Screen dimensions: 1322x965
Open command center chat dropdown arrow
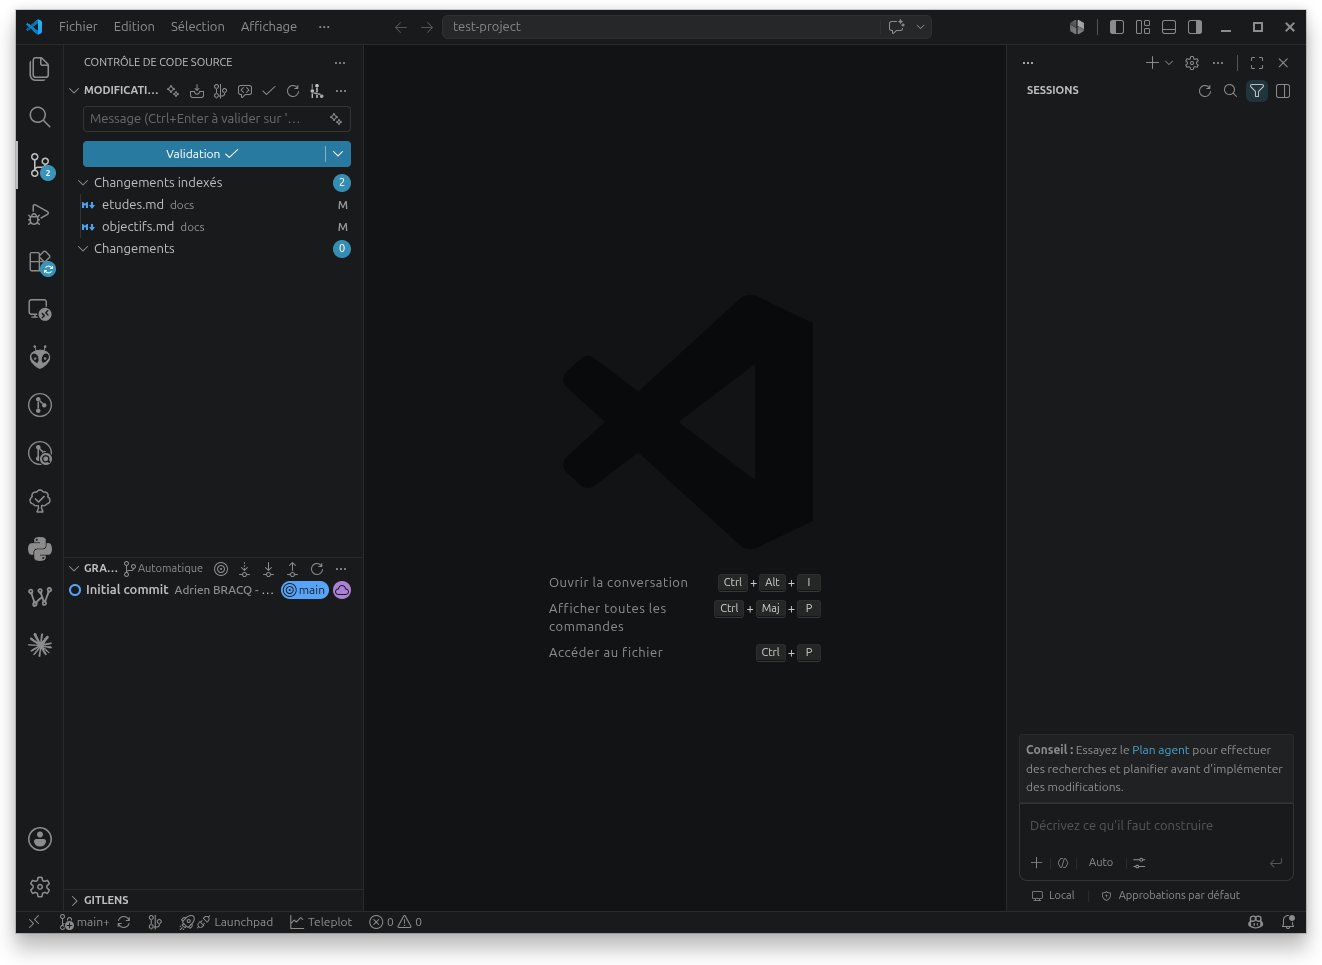click(x=921, y=27)
